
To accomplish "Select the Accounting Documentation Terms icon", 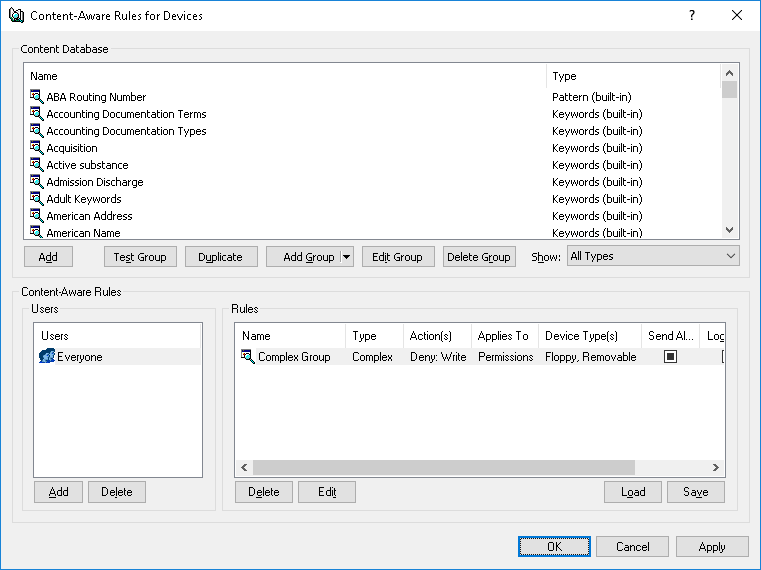I will pyautogui.click(x=36, y=114).
